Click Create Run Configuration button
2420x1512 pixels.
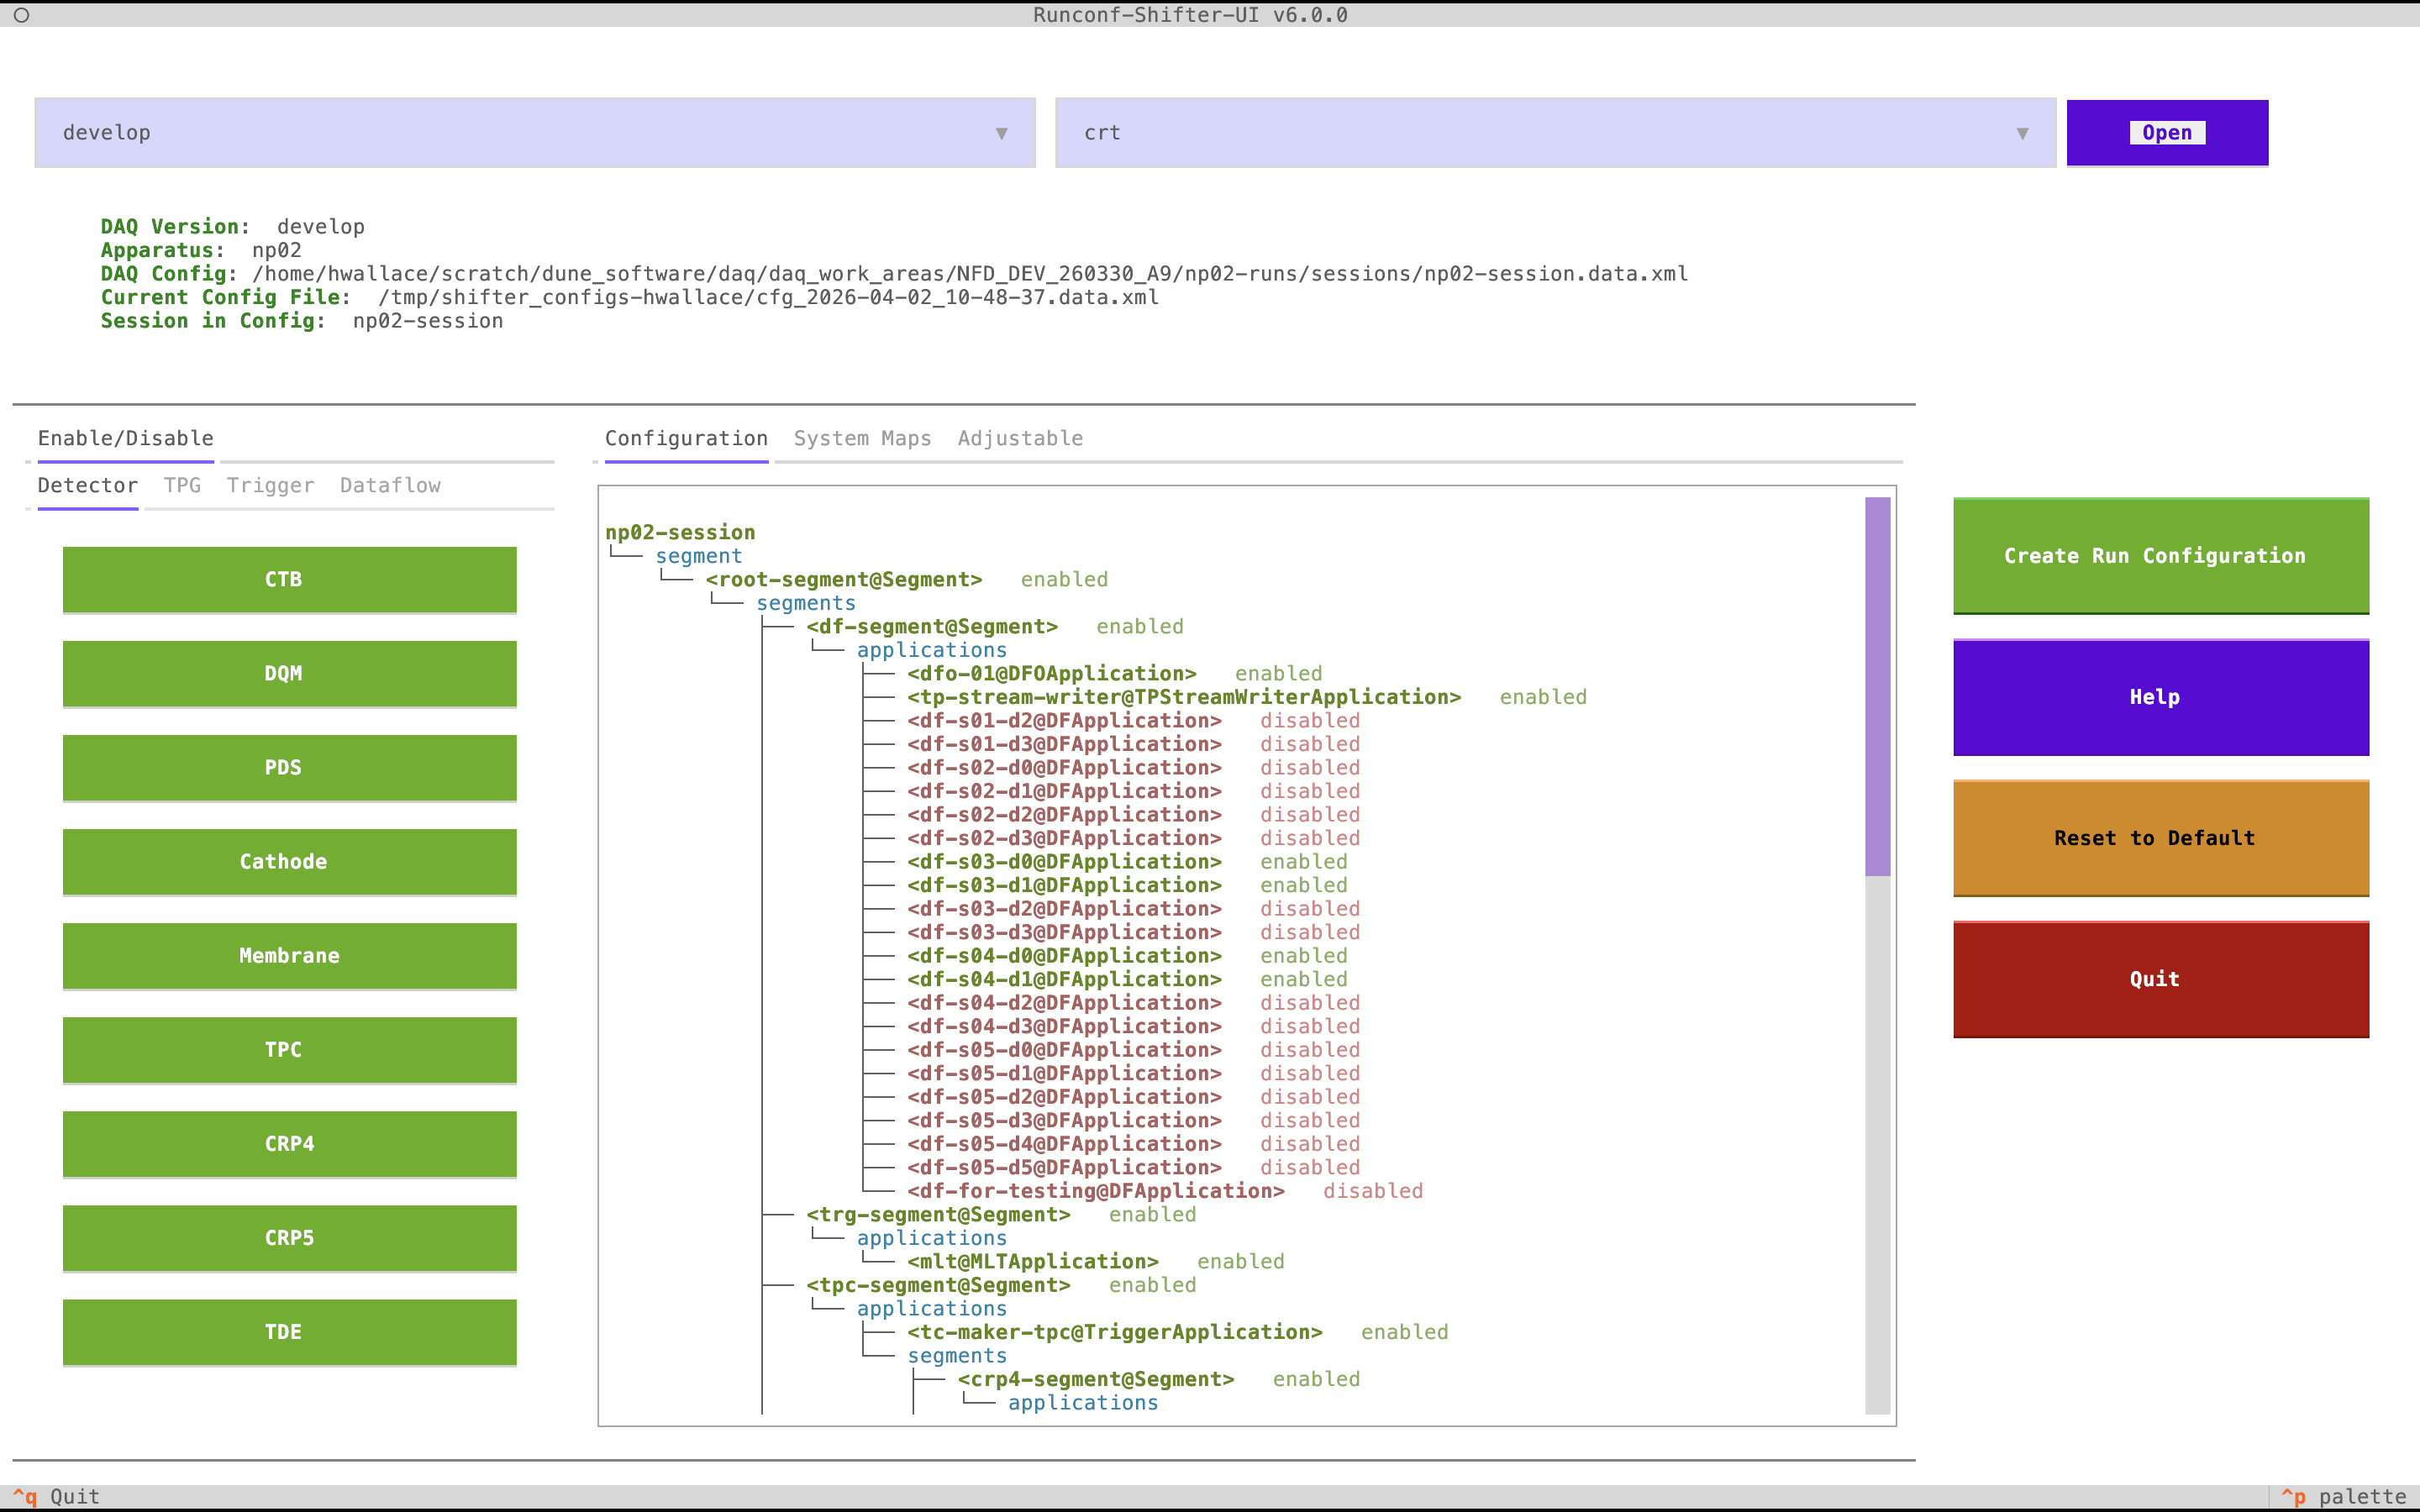pyautogui.click(x=2161, y=556)
